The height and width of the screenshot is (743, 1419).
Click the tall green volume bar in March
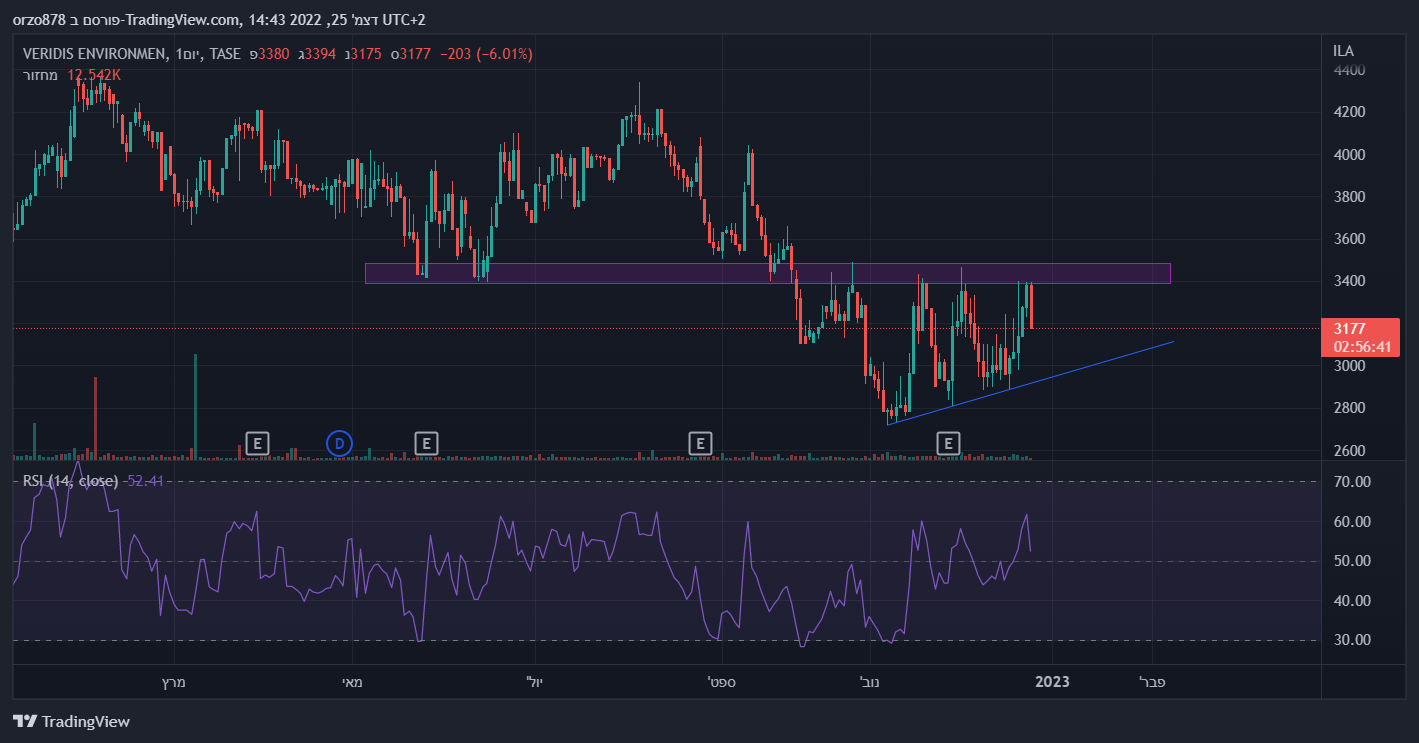(x=195, y=406)
